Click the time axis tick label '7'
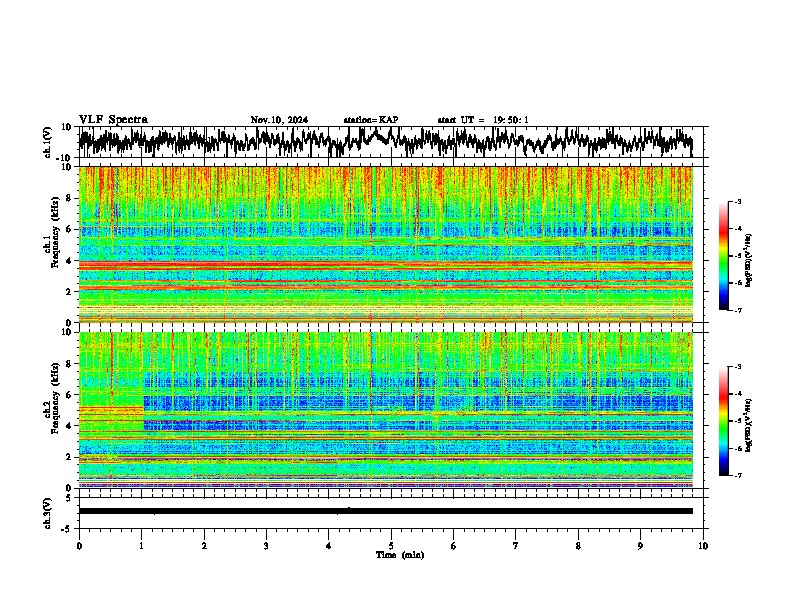792x612 pixels. [516, 546]
